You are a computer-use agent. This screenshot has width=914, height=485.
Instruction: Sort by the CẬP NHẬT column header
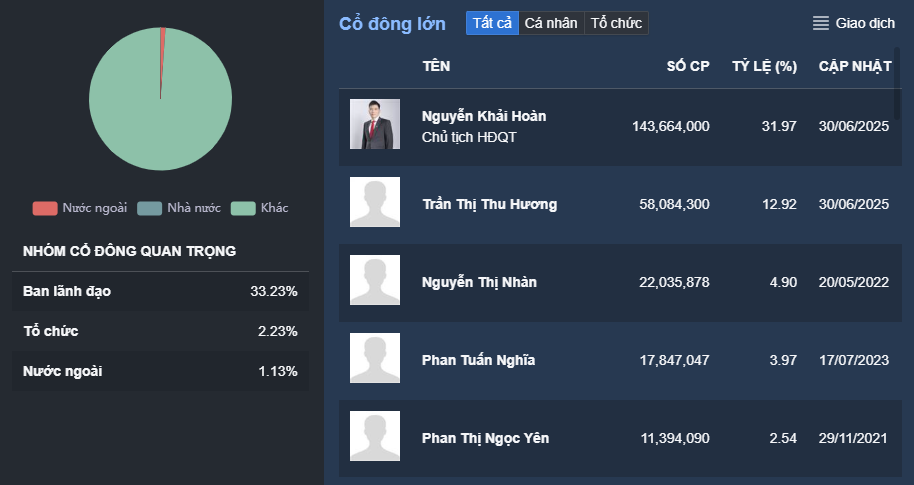[855, 67]
